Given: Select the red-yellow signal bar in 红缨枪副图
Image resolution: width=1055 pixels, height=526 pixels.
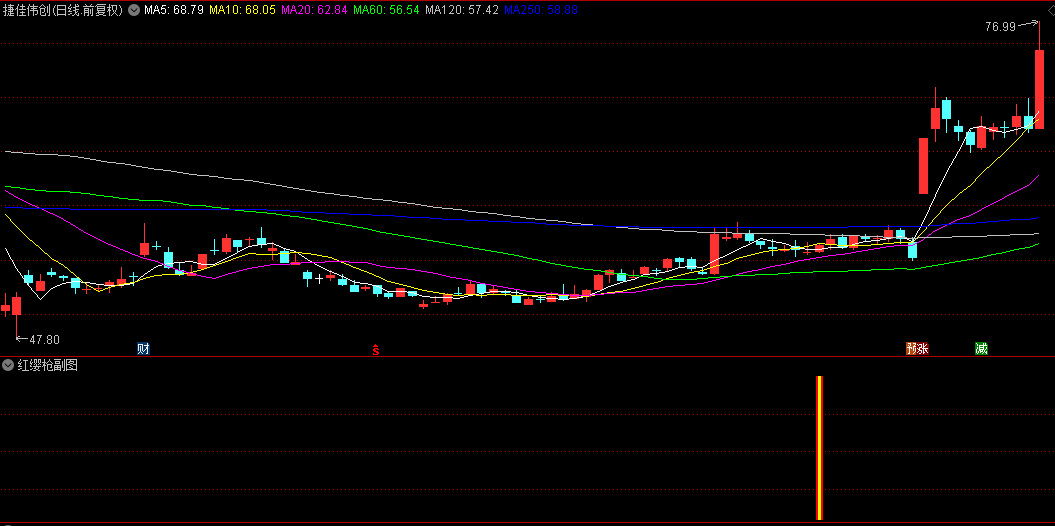Looking at the screenshot, I should tap(820, 447).
